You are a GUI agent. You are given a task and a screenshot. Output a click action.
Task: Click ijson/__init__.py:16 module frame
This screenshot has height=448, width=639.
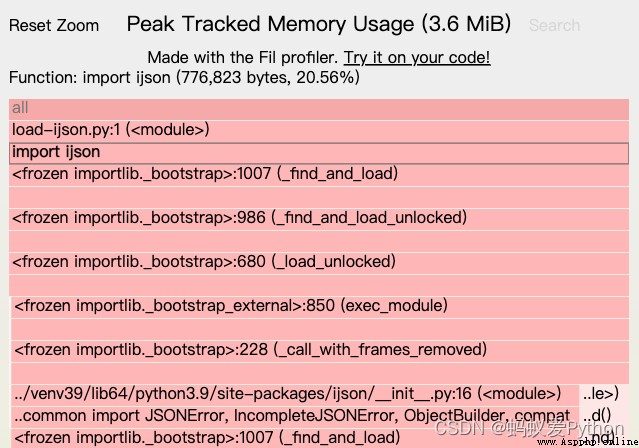pos(295,395)
